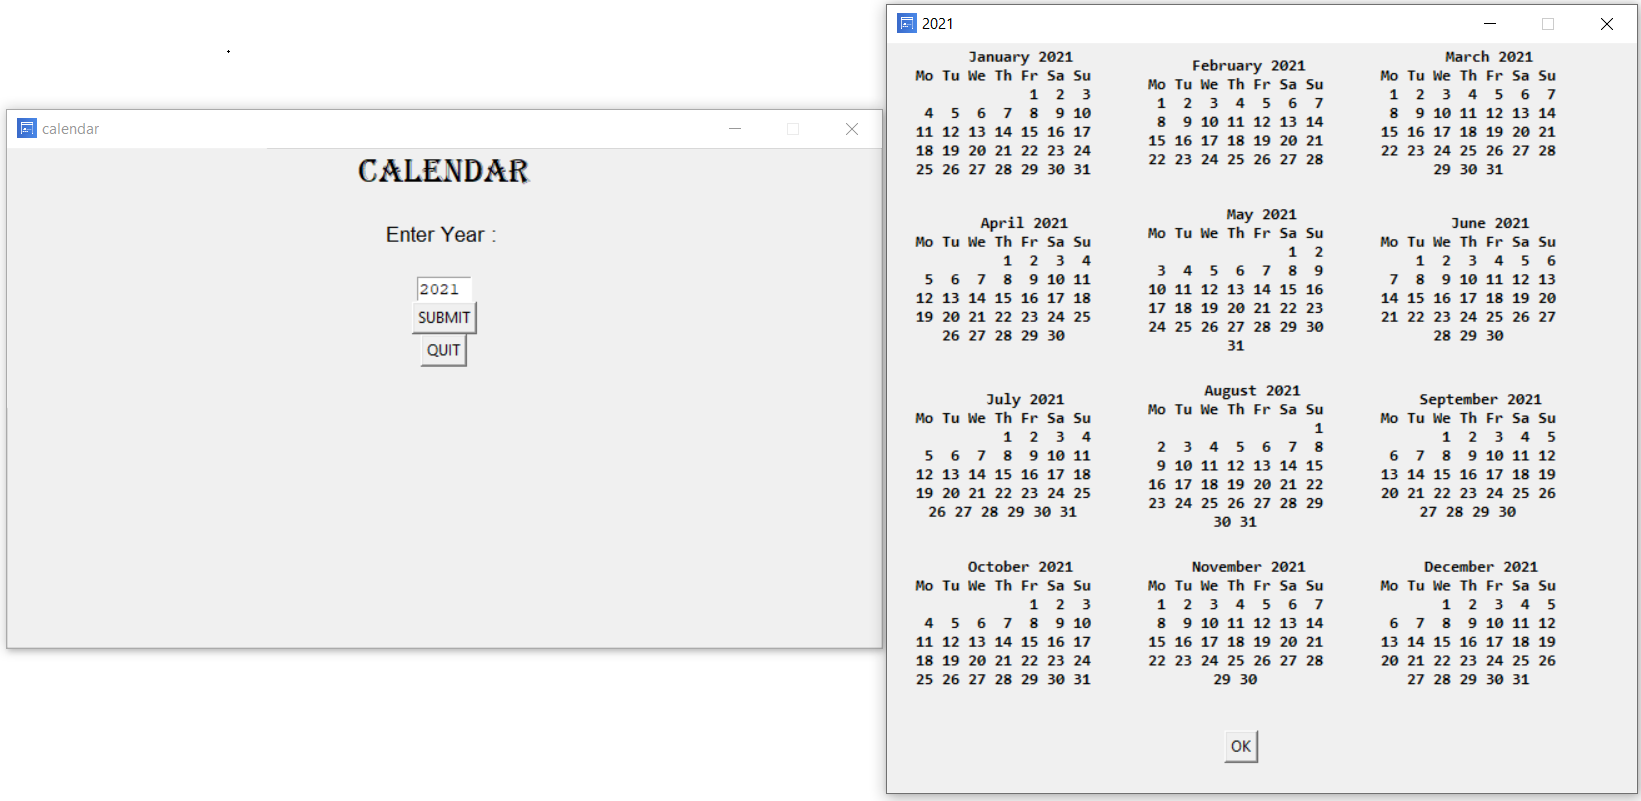The image size is (1641, 801).
Task: Click day 31 in January 2021
Action: tap(1082, 169)
